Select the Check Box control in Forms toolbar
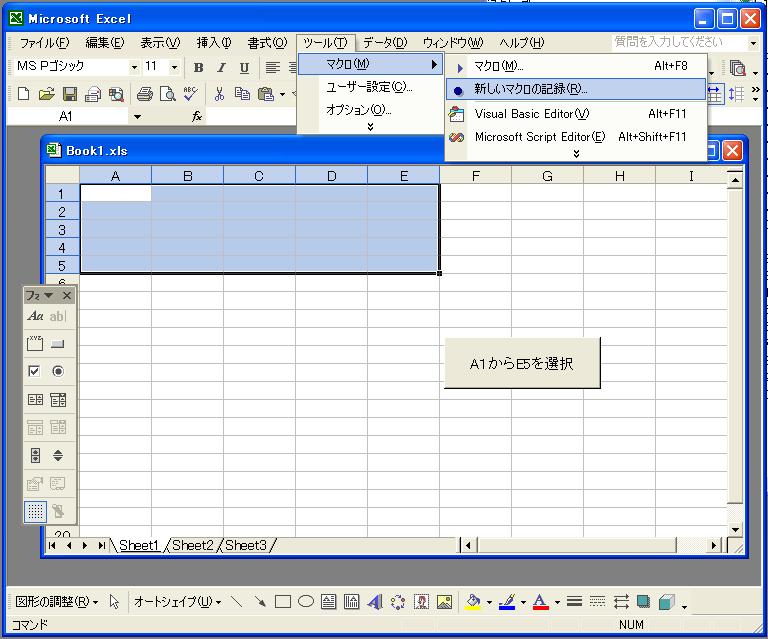The image size is (768, 639). [x=35, y=371]
